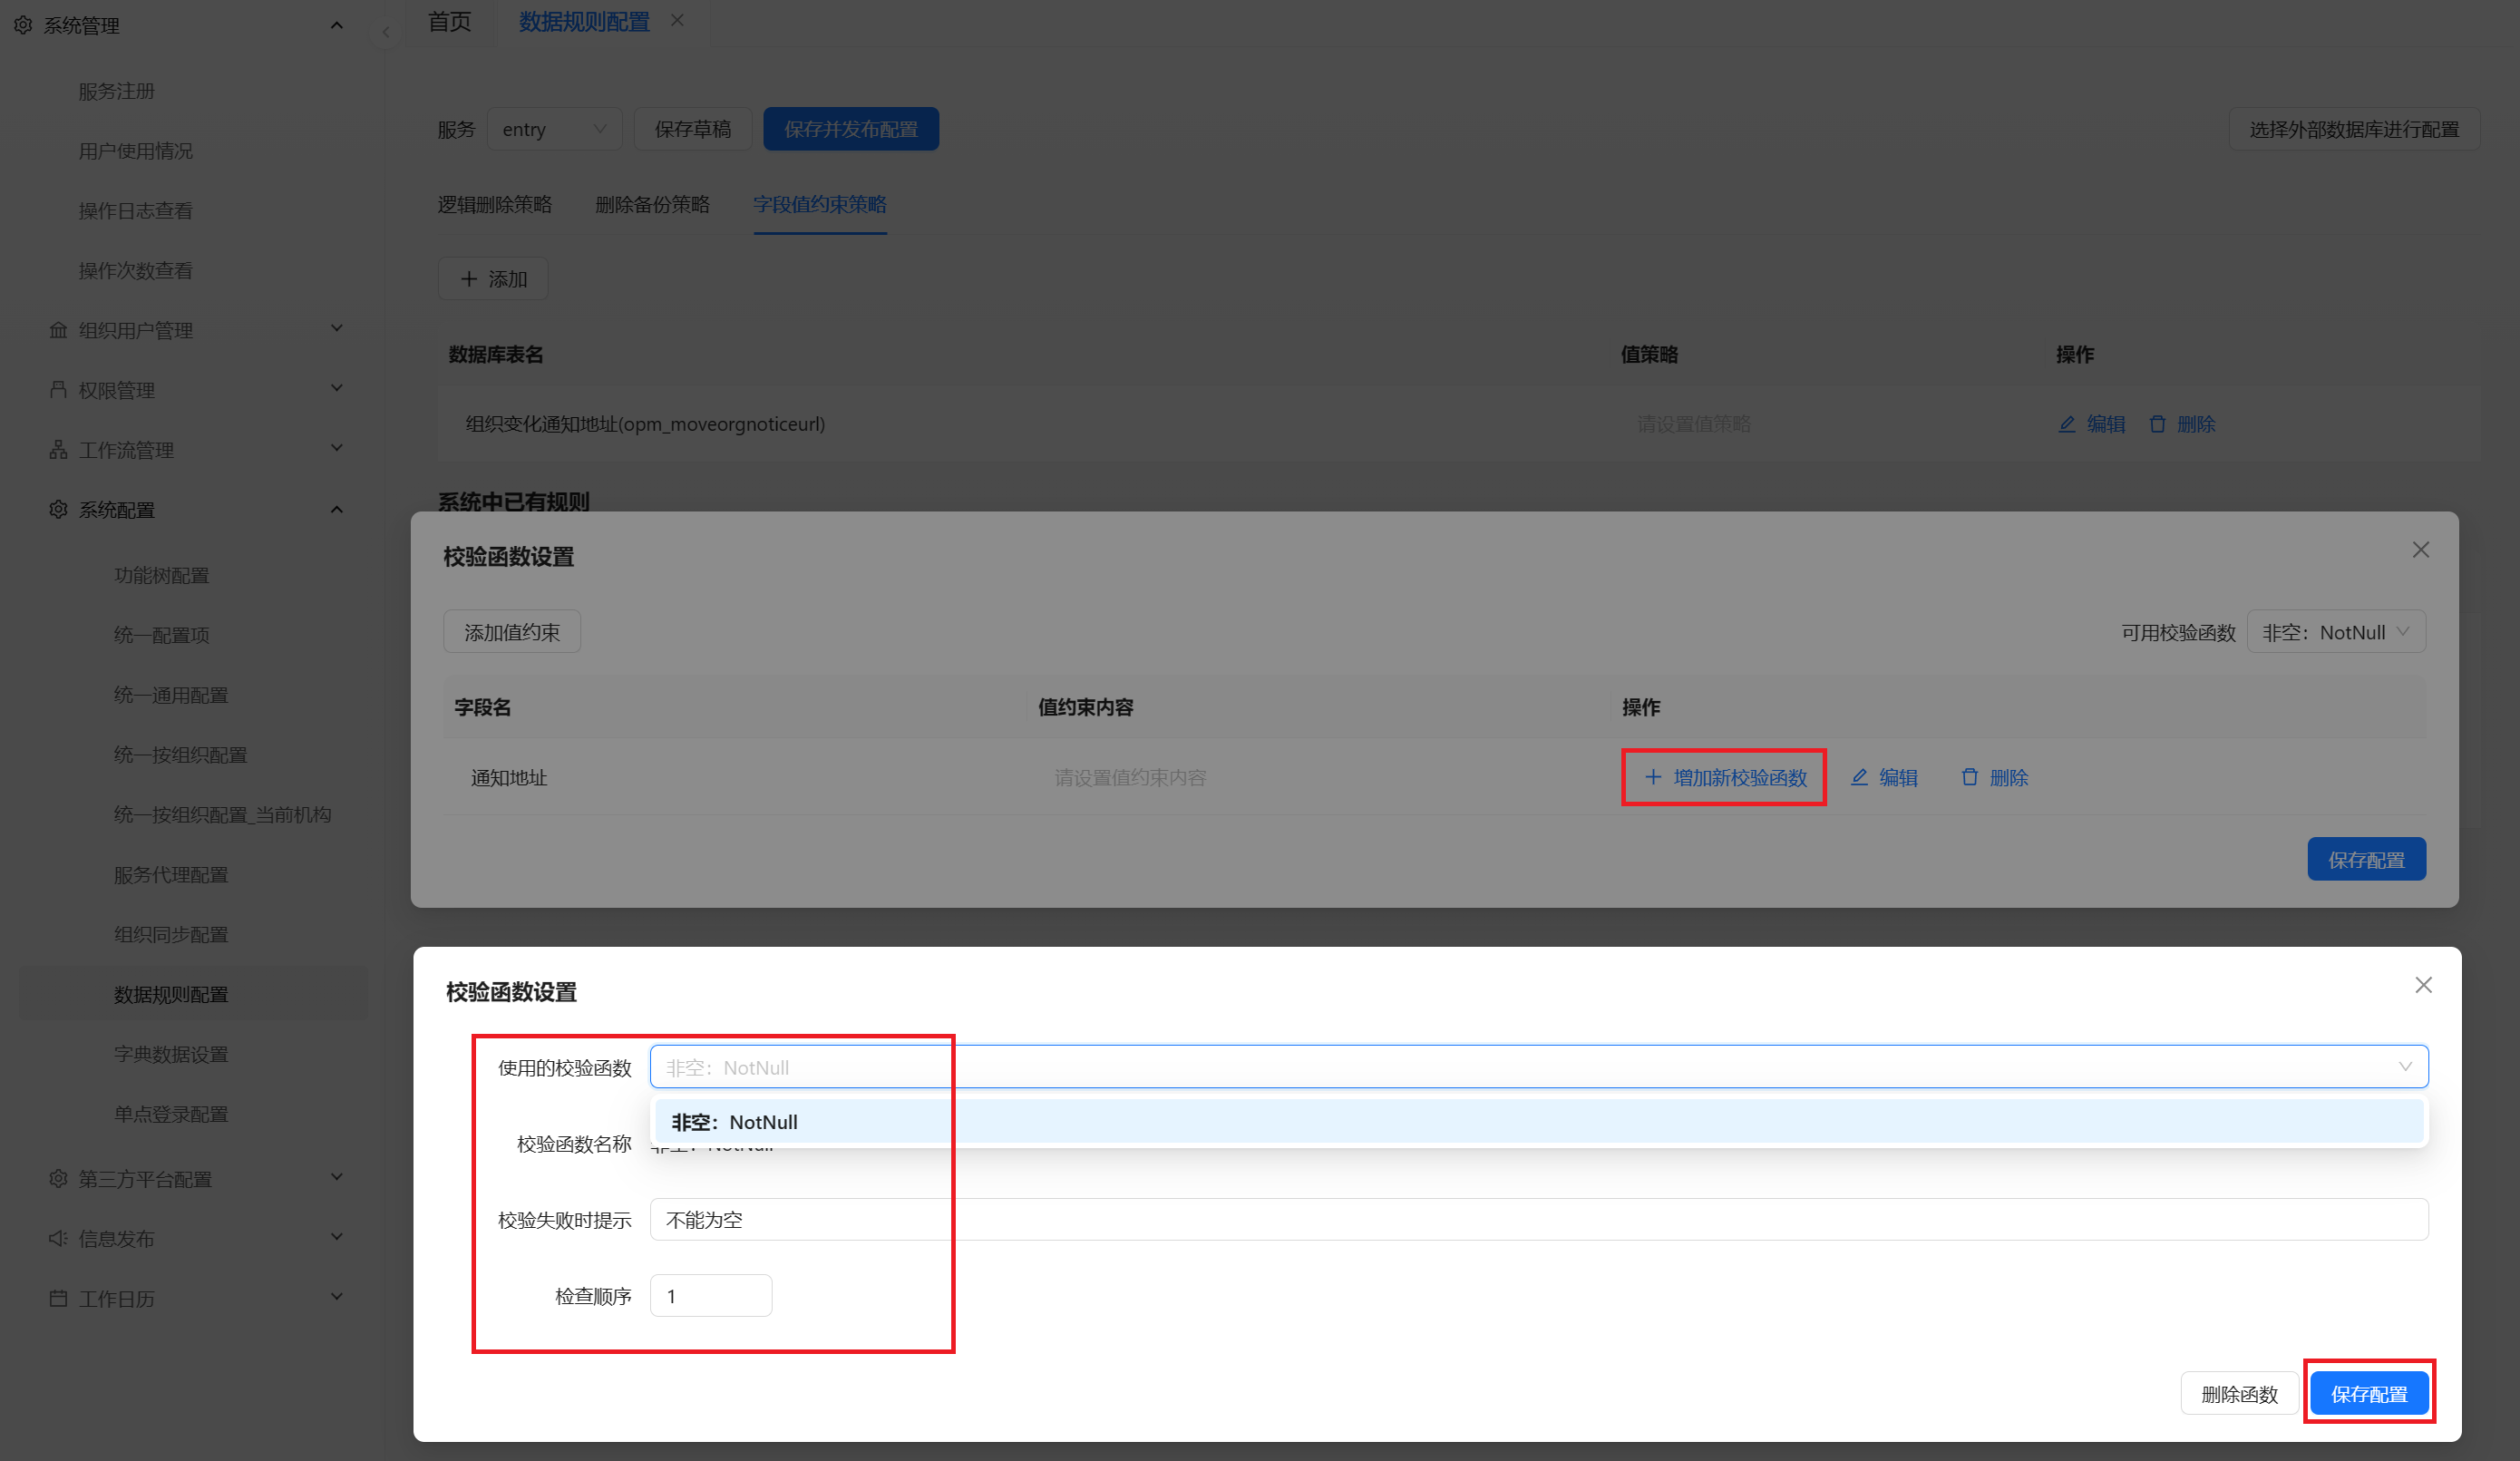Expand 权限管理 submenu

tap(337, 388)
